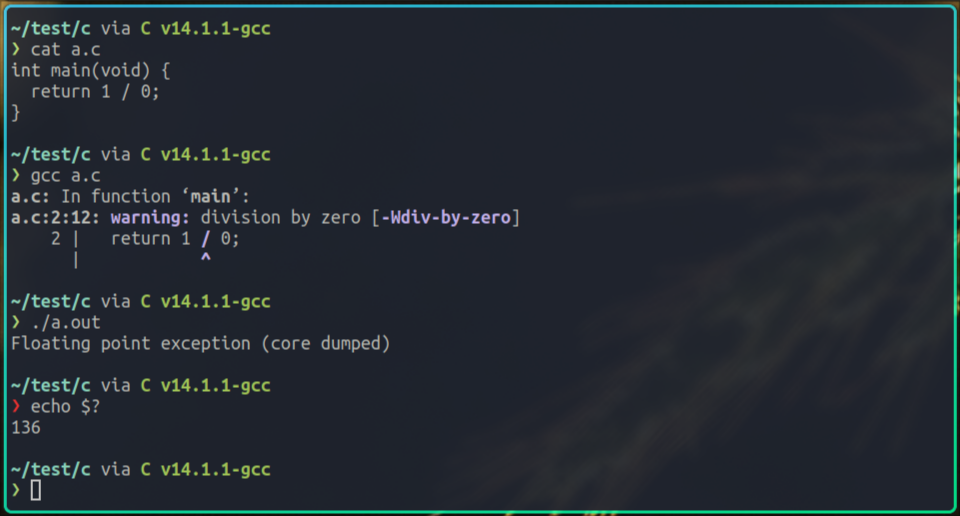Click the green prompt arrow before ./a.out
This screenshot has height=516, width=960.
(16, 323)
